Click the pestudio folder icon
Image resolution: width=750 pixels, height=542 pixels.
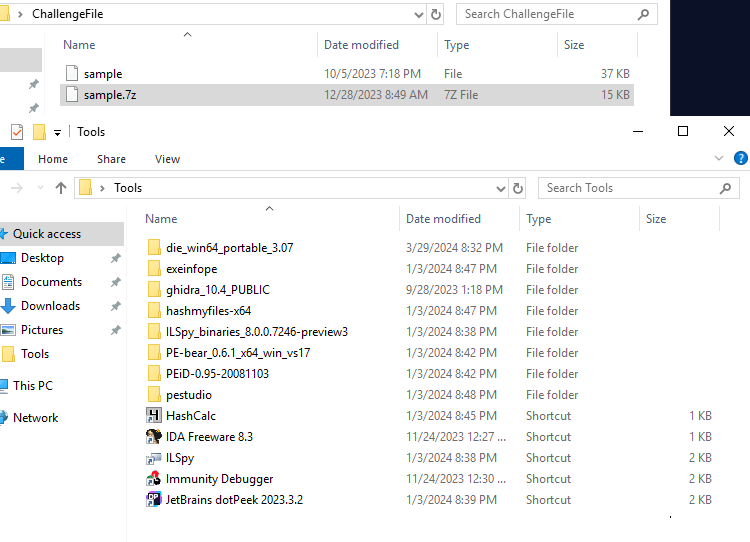pos(154,395)
